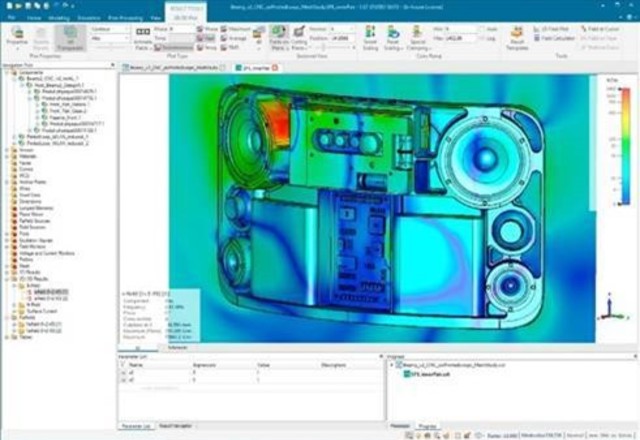This screenshot has width=640, height=440.
Task: Open the Normal direction dropdown
Action: pyautogui.click(x=342, y=29)
